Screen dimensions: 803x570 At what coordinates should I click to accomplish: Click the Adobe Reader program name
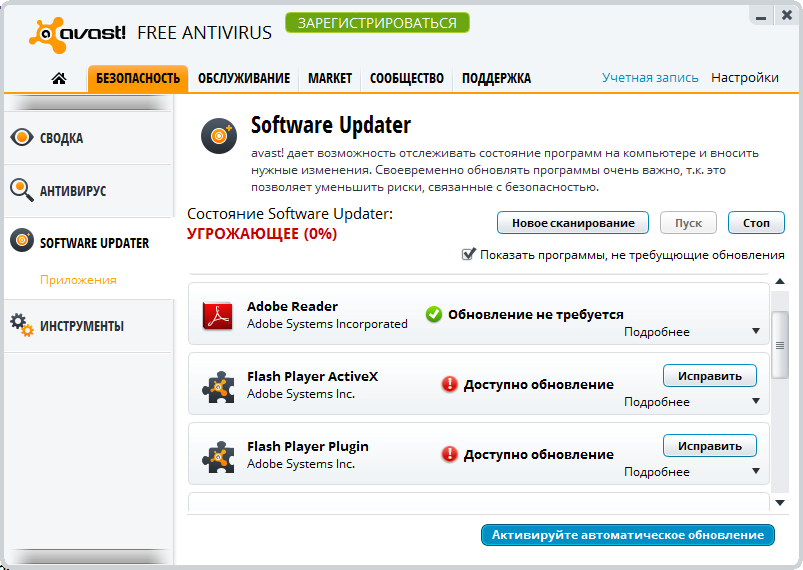click(x=292, y=306)
